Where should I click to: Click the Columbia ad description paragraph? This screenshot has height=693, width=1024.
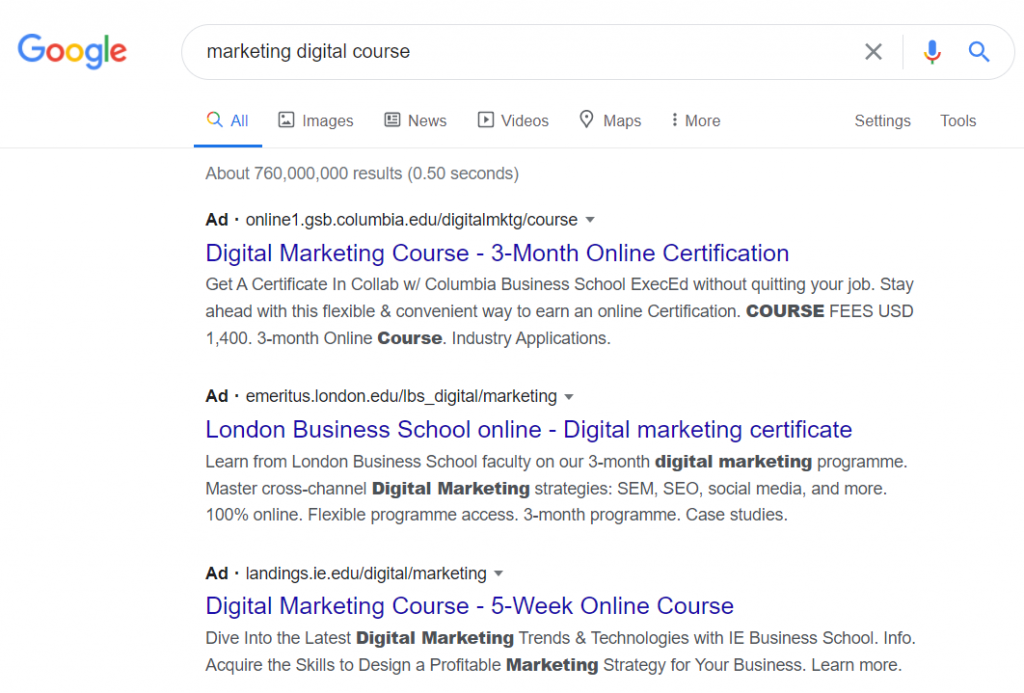point(560,311)
